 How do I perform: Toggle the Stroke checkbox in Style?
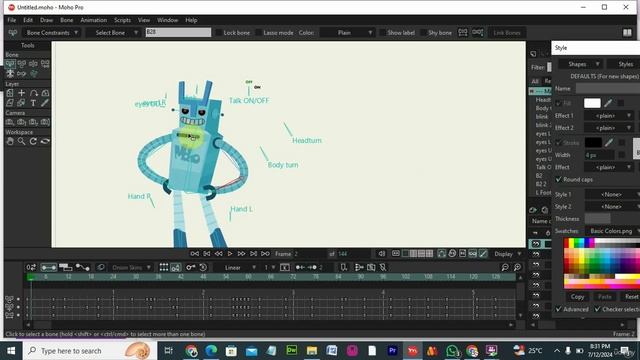pyautogui.click(x=558, y=142)
